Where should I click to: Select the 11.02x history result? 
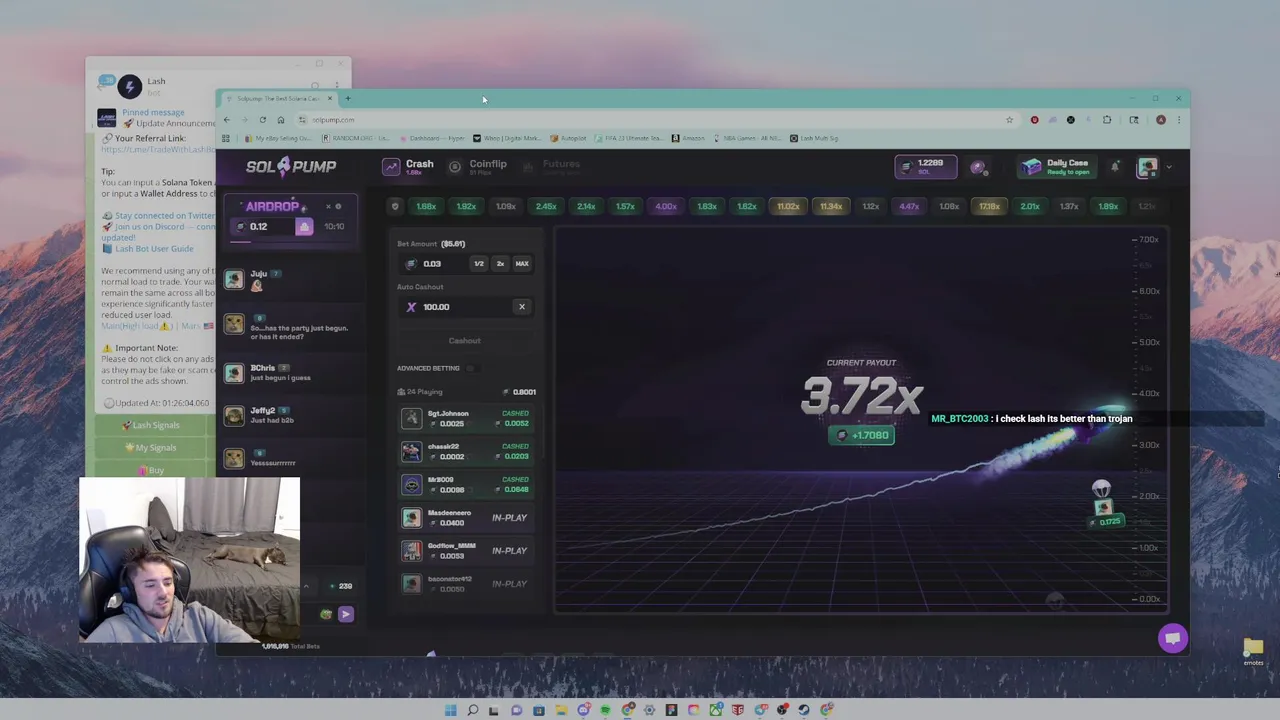click(x=788, y=206)
